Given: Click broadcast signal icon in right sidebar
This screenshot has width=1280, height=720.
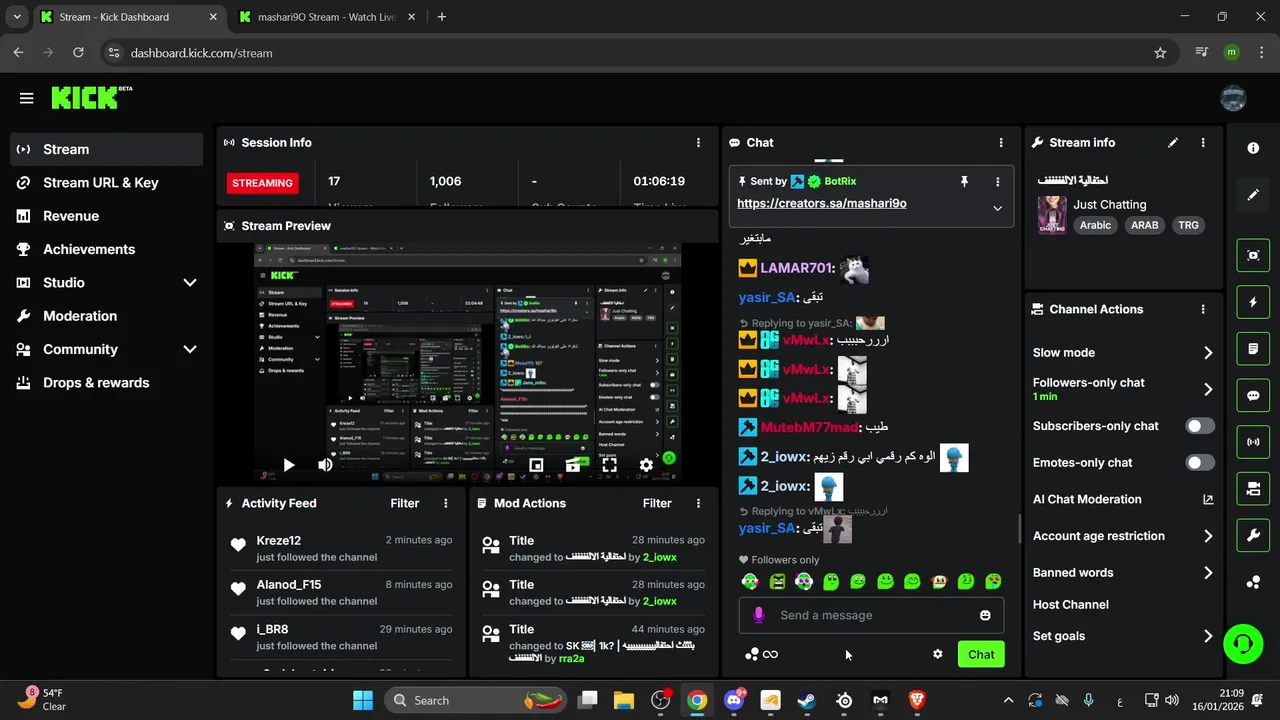Looking at the screenshot, I should click(1253, 442).
